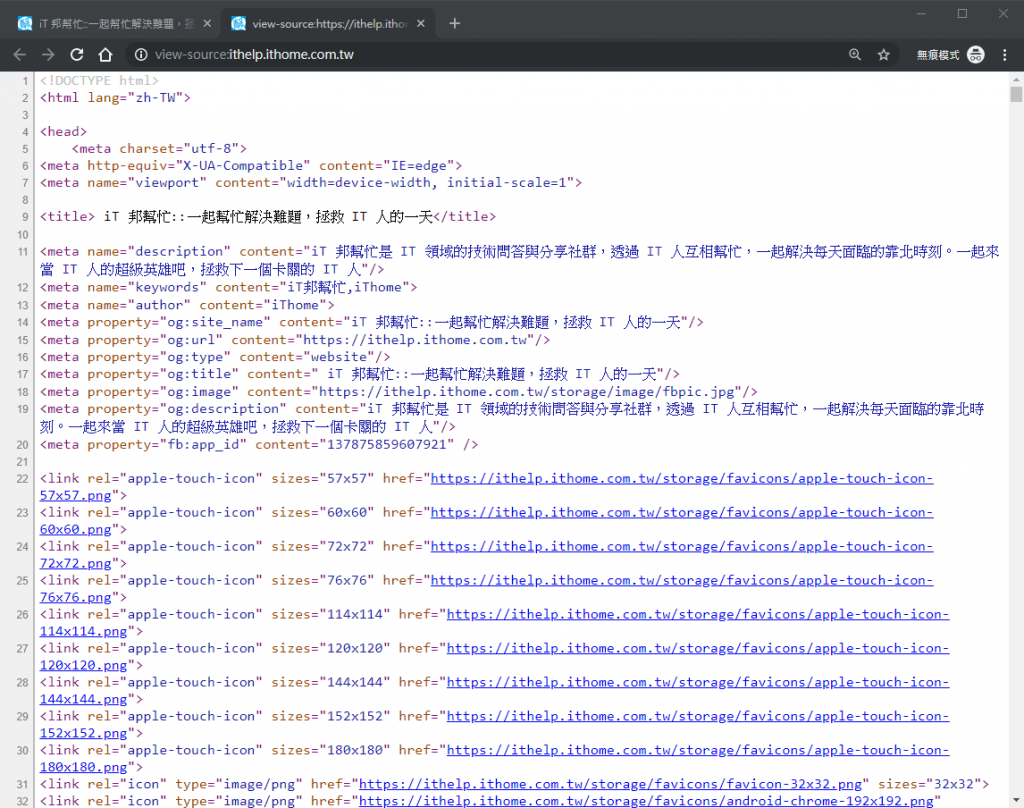The height and width of the screenshot is (808, 1024).
Task: Go forward to next page
Action: point(48,55)
